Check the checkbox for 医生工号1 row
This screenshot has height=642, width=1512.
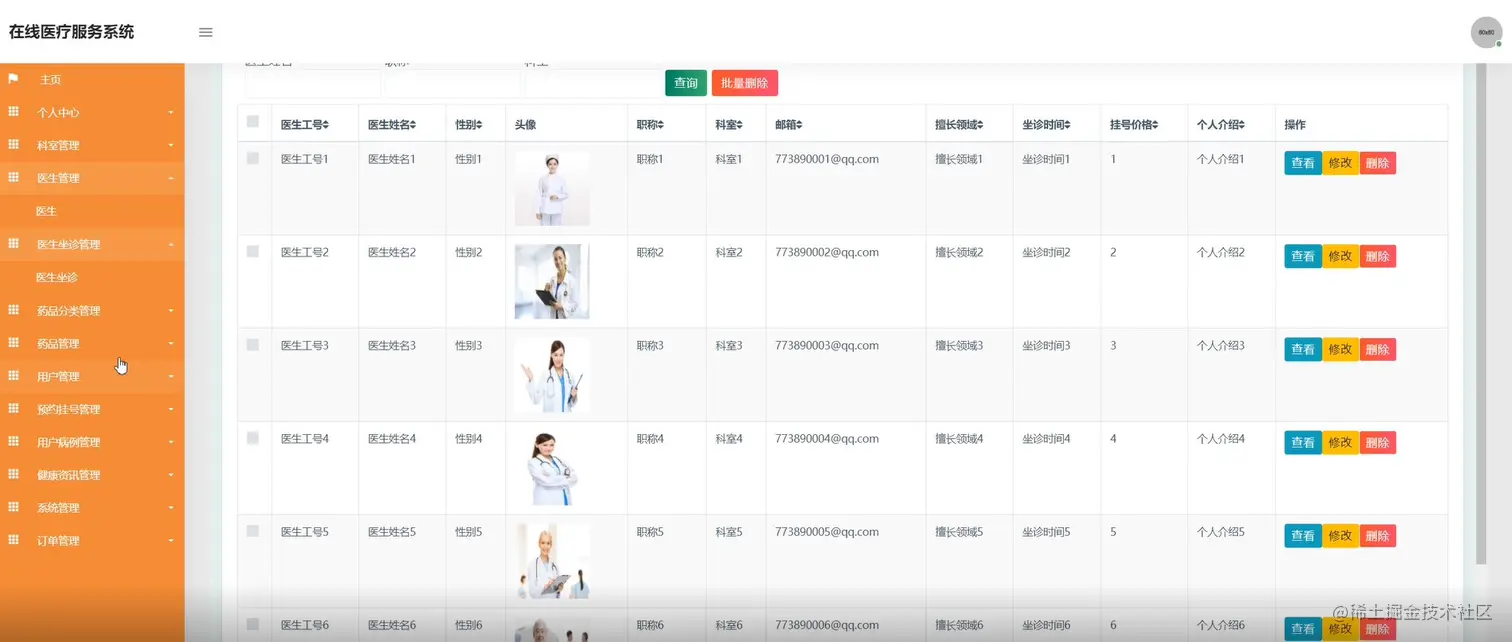(253, 158)
